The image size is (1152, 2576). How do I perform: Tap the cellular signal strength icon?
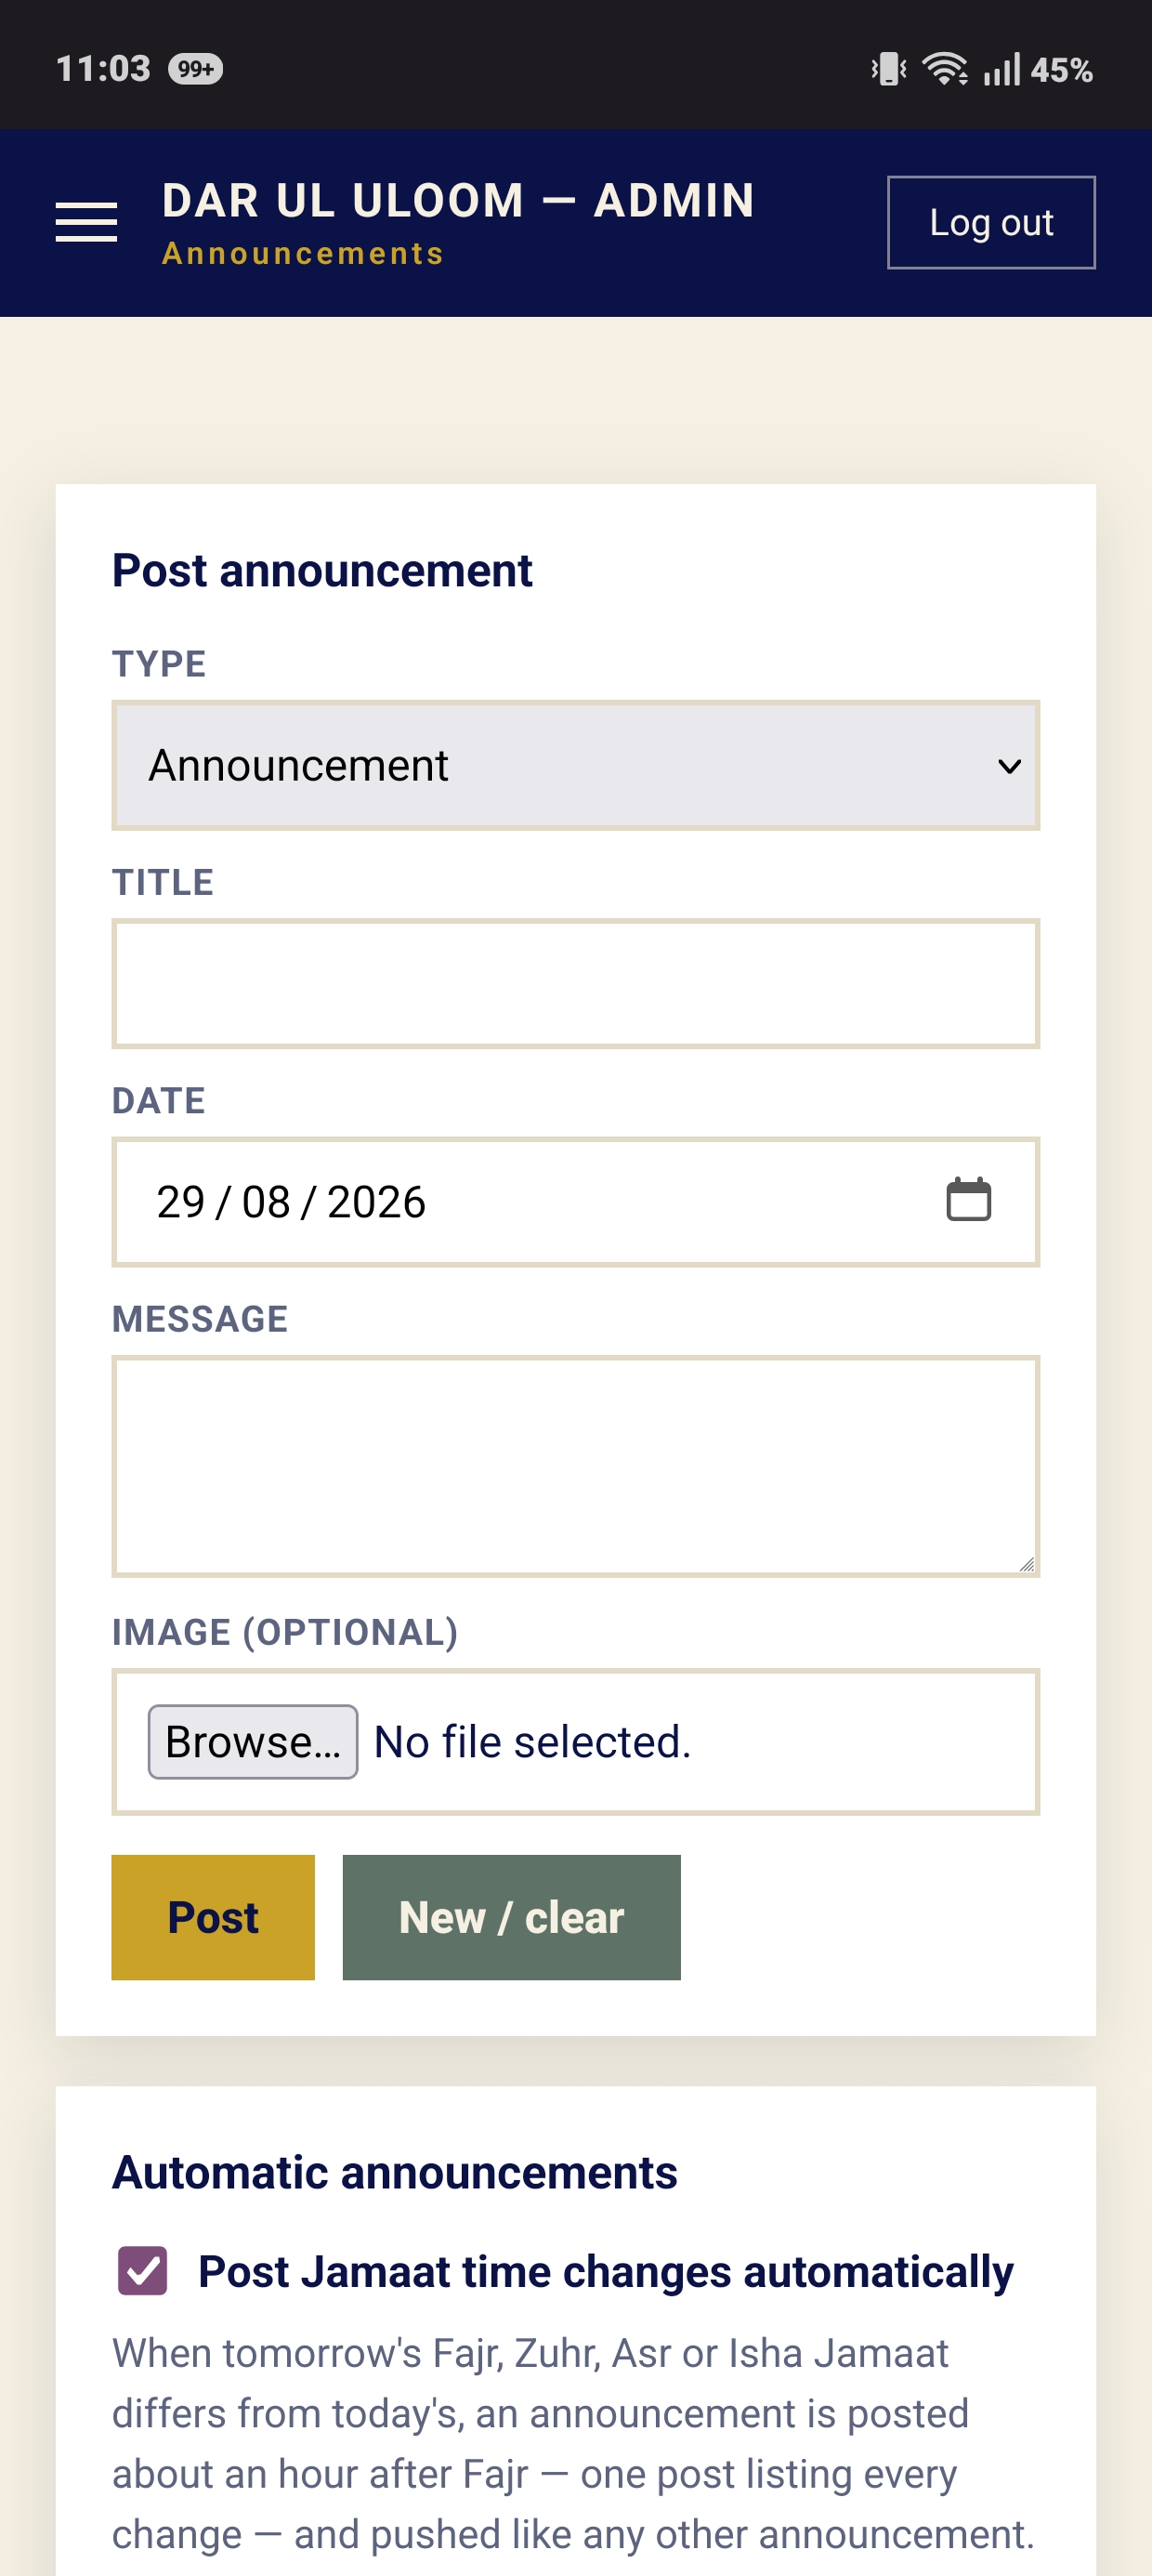[1001, 69]
